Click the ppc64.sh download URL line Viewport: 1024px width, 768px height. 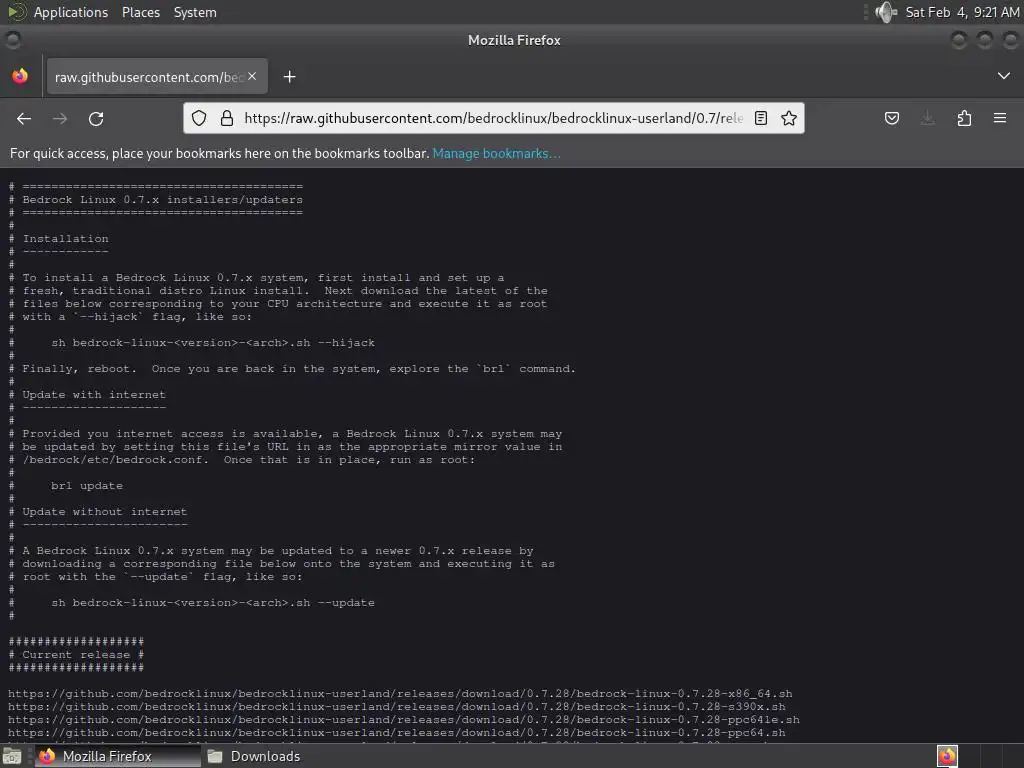tap(396, 733)
